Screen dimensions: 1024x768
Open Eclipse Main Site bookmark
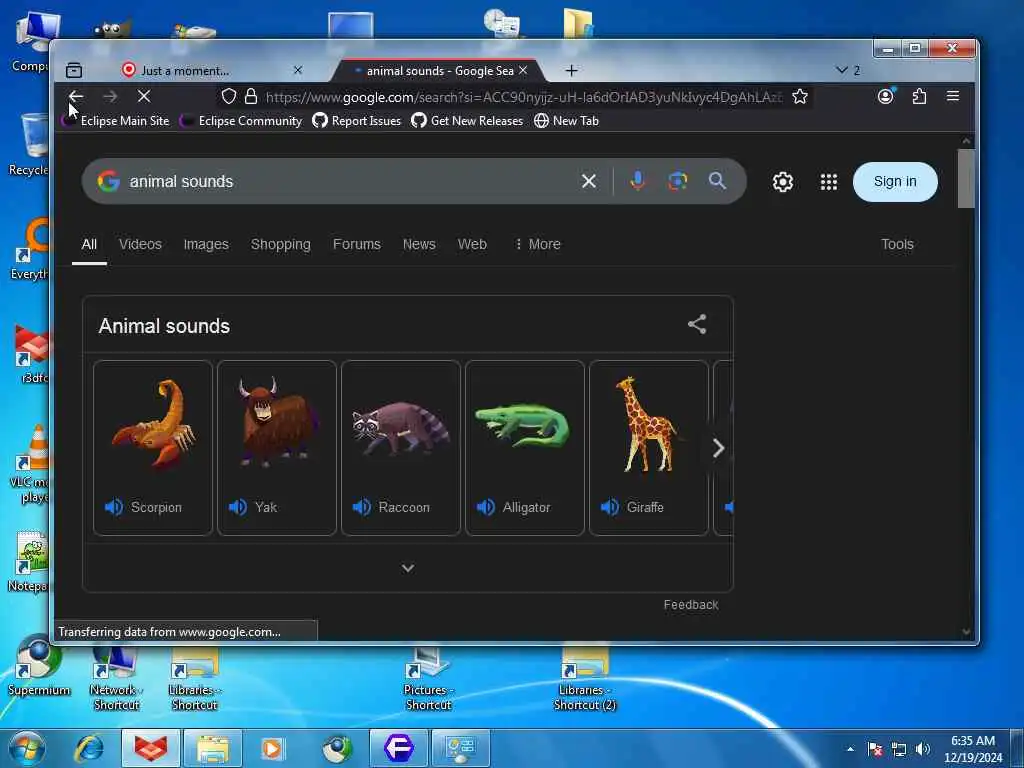(x=116, y=121)
